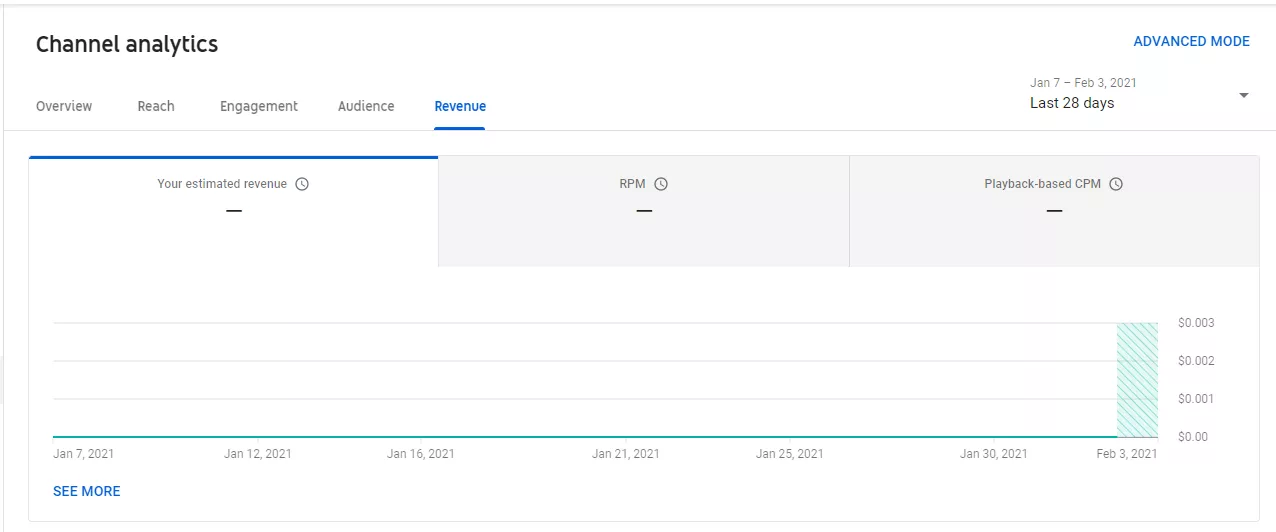The image size is (1276, 532).
Task: Switch to the Overview tab
Action: click(x=64, y=106)
